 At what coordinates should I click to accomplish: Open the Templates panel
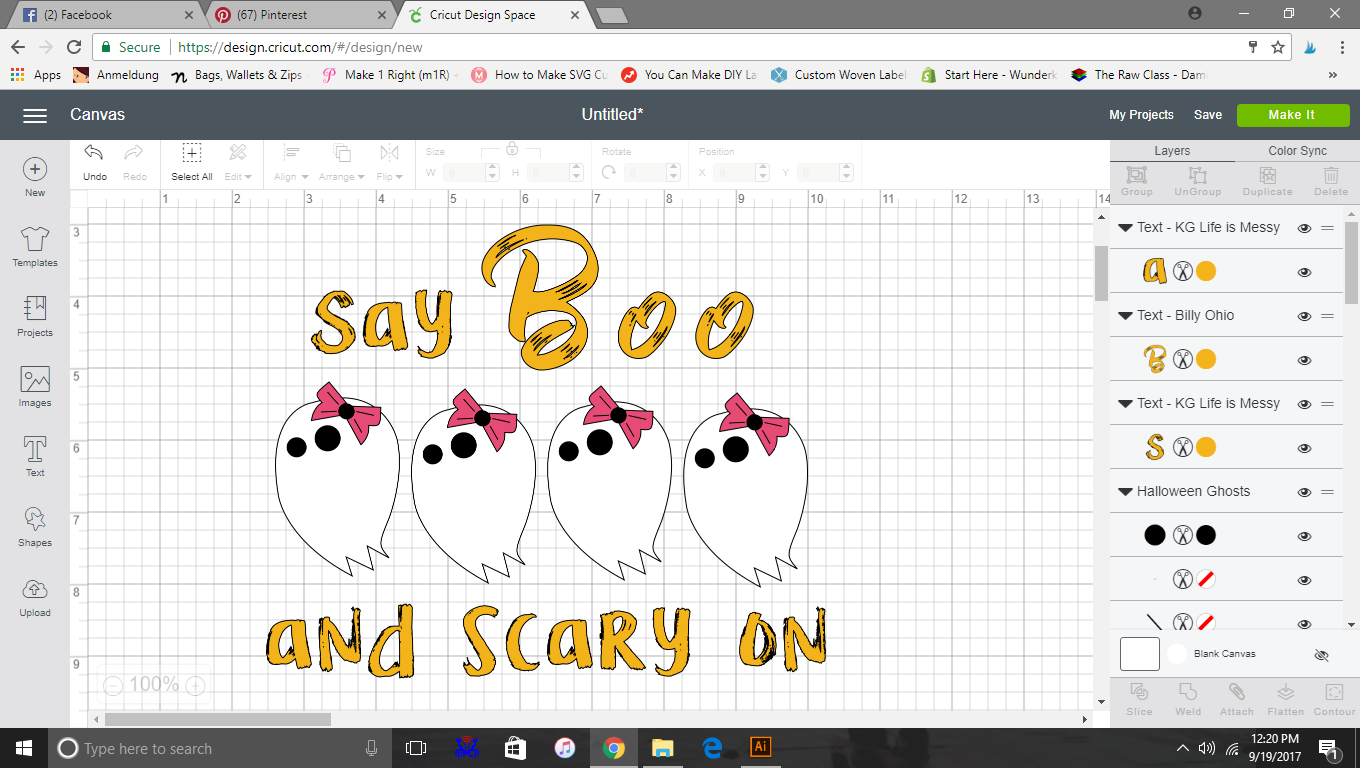pos(35,246)
